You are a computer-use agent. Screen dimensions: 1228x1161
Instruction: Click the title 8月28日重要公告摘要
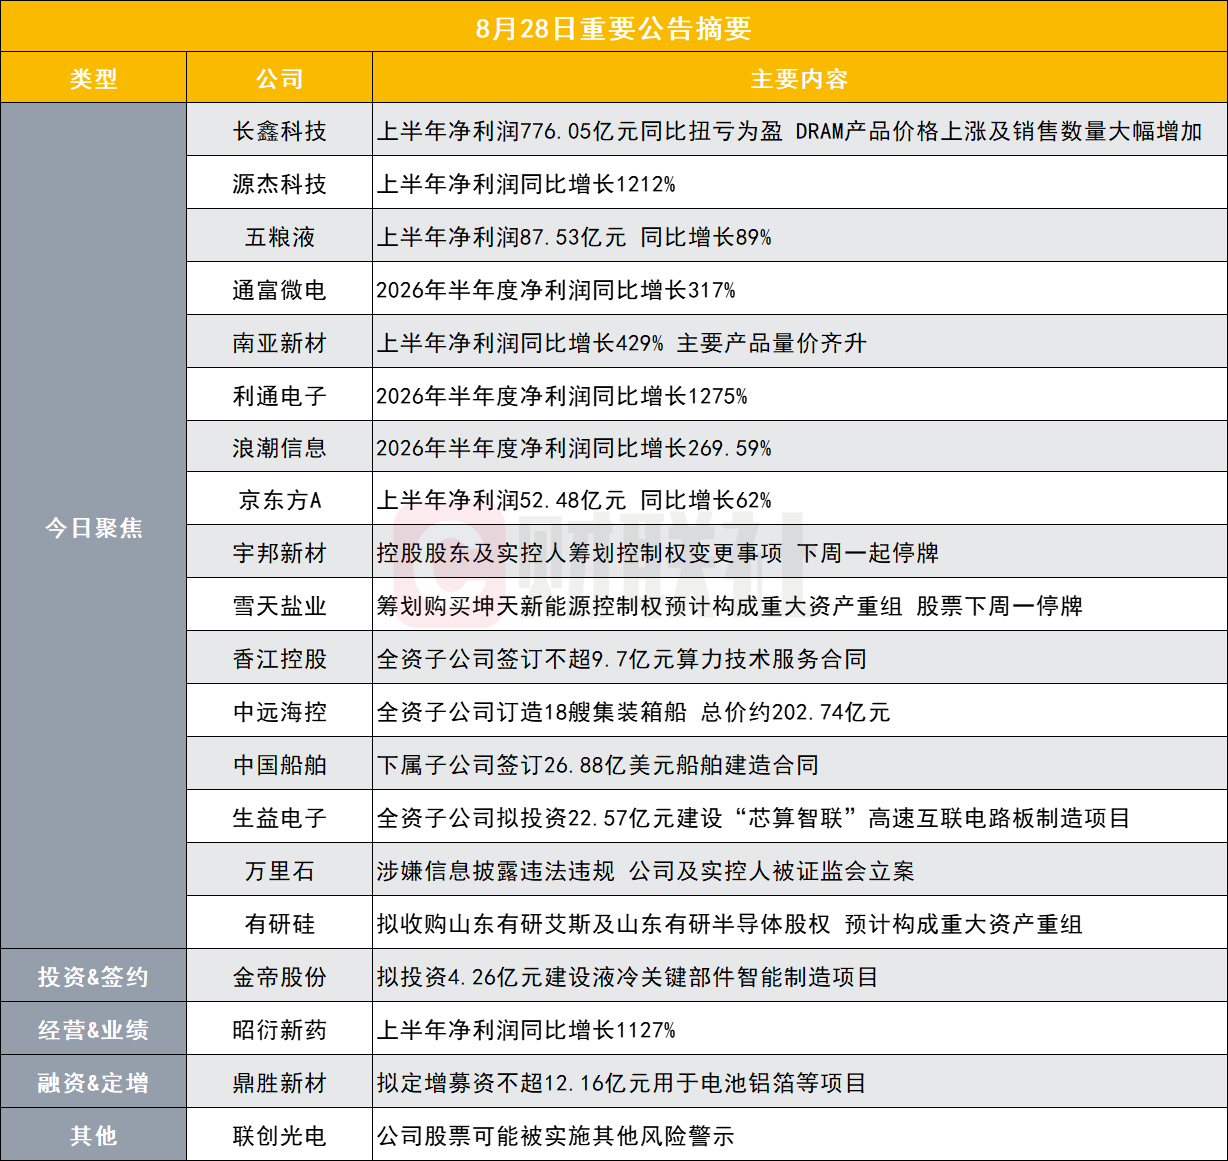[614, 28]
